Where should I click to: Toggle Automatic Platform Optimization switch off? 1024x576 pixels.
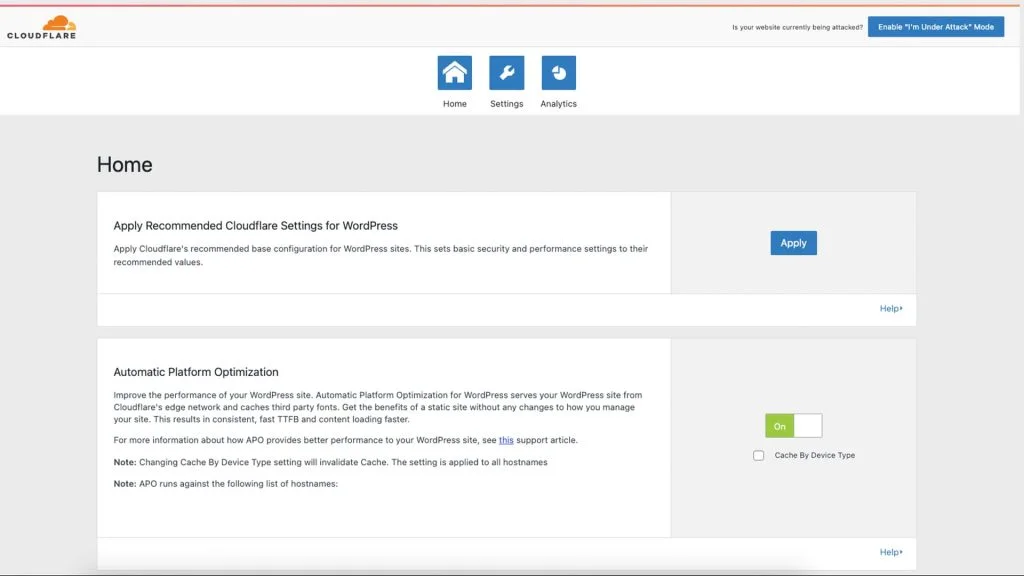click(x=793, y=426)
